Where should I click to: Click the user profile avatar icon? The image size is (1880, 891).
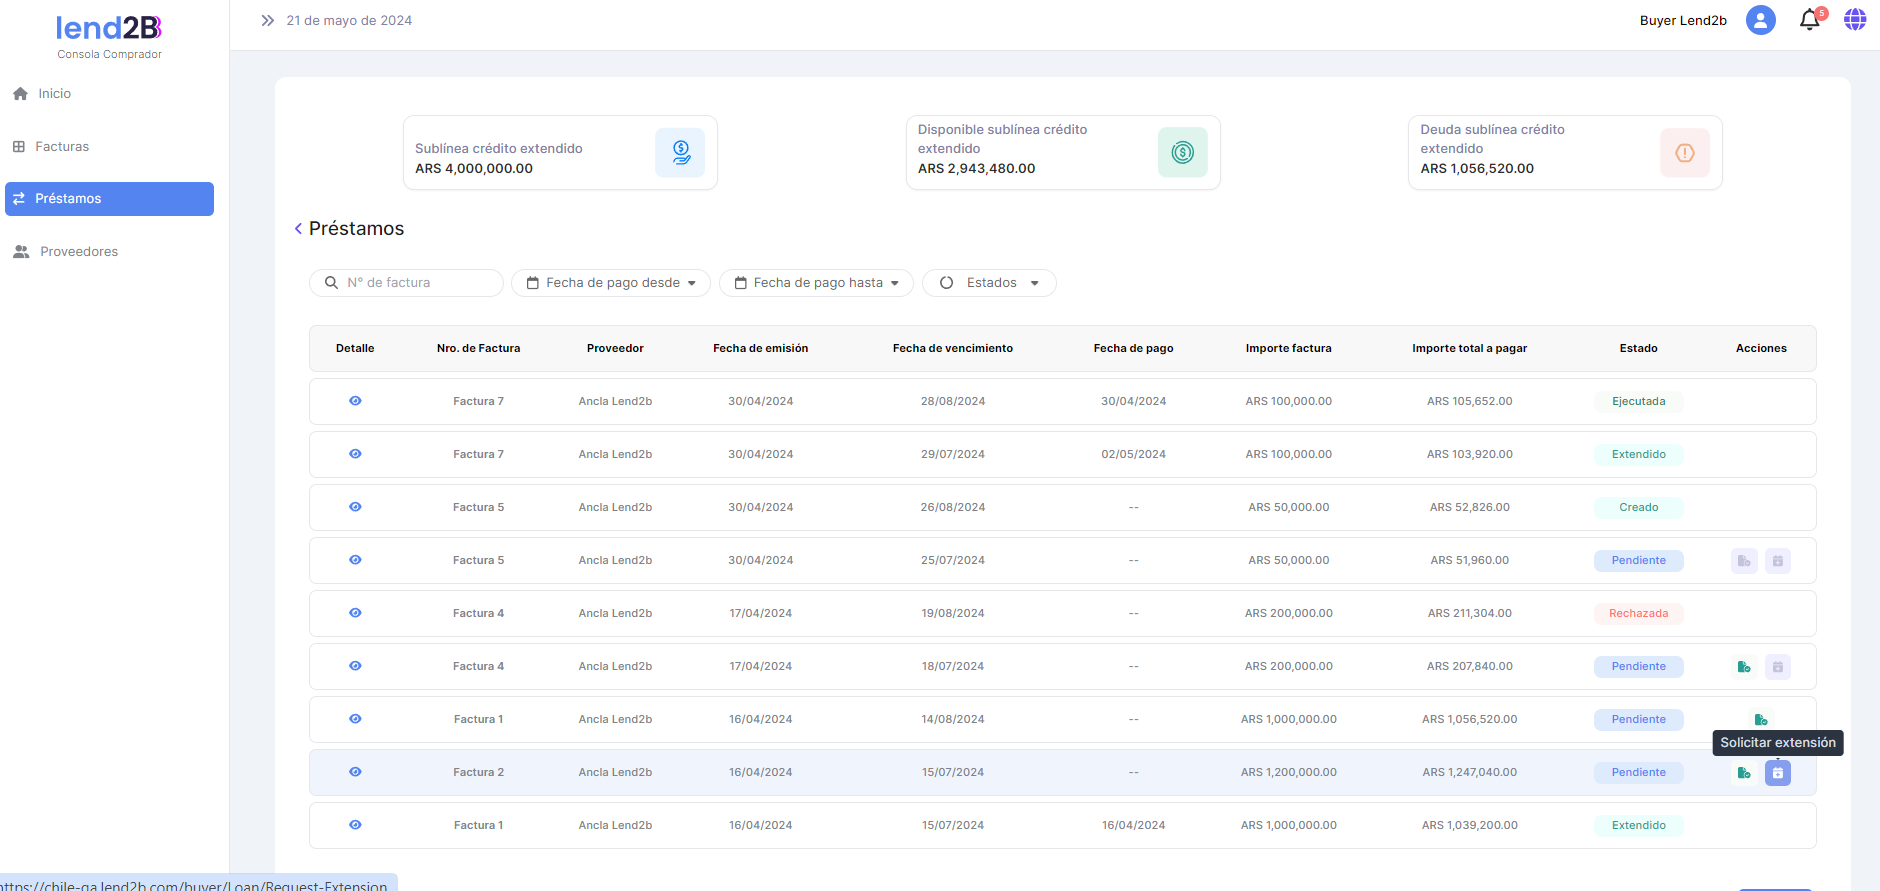click(1760, 20)
